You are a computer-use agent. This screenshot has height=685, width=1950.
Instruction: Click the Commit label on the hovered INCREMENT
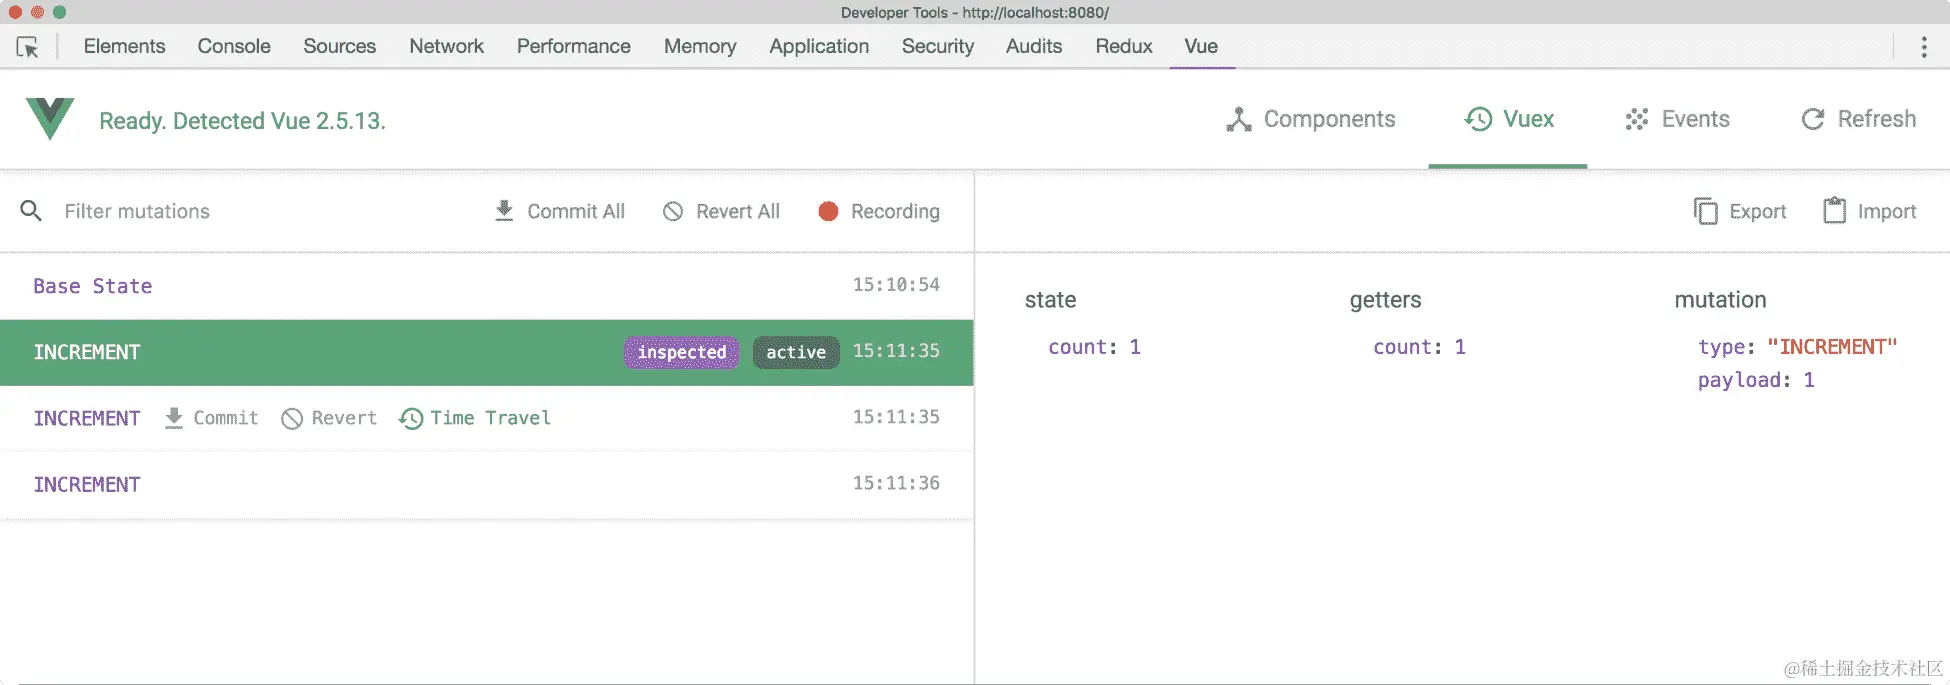(225, 418)
